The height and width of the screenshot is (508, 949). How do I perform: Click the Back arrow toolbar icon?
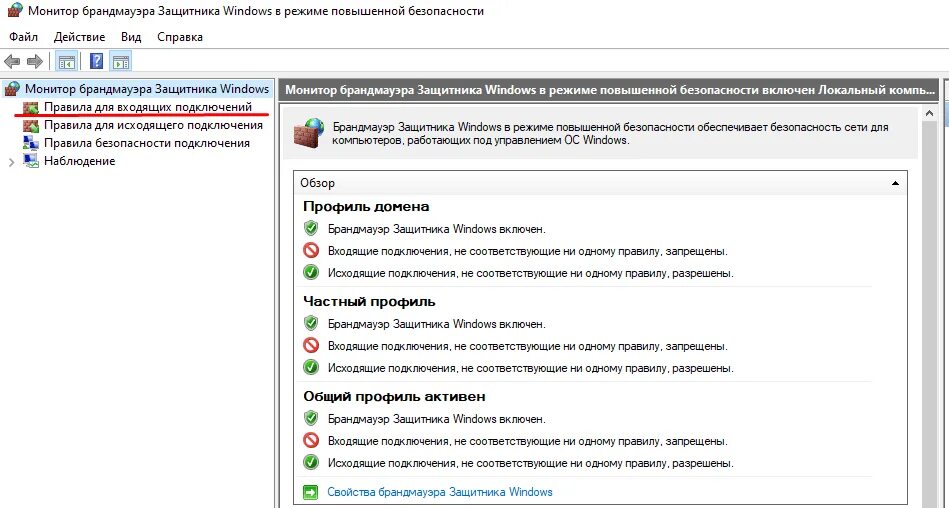pos(12,61)
